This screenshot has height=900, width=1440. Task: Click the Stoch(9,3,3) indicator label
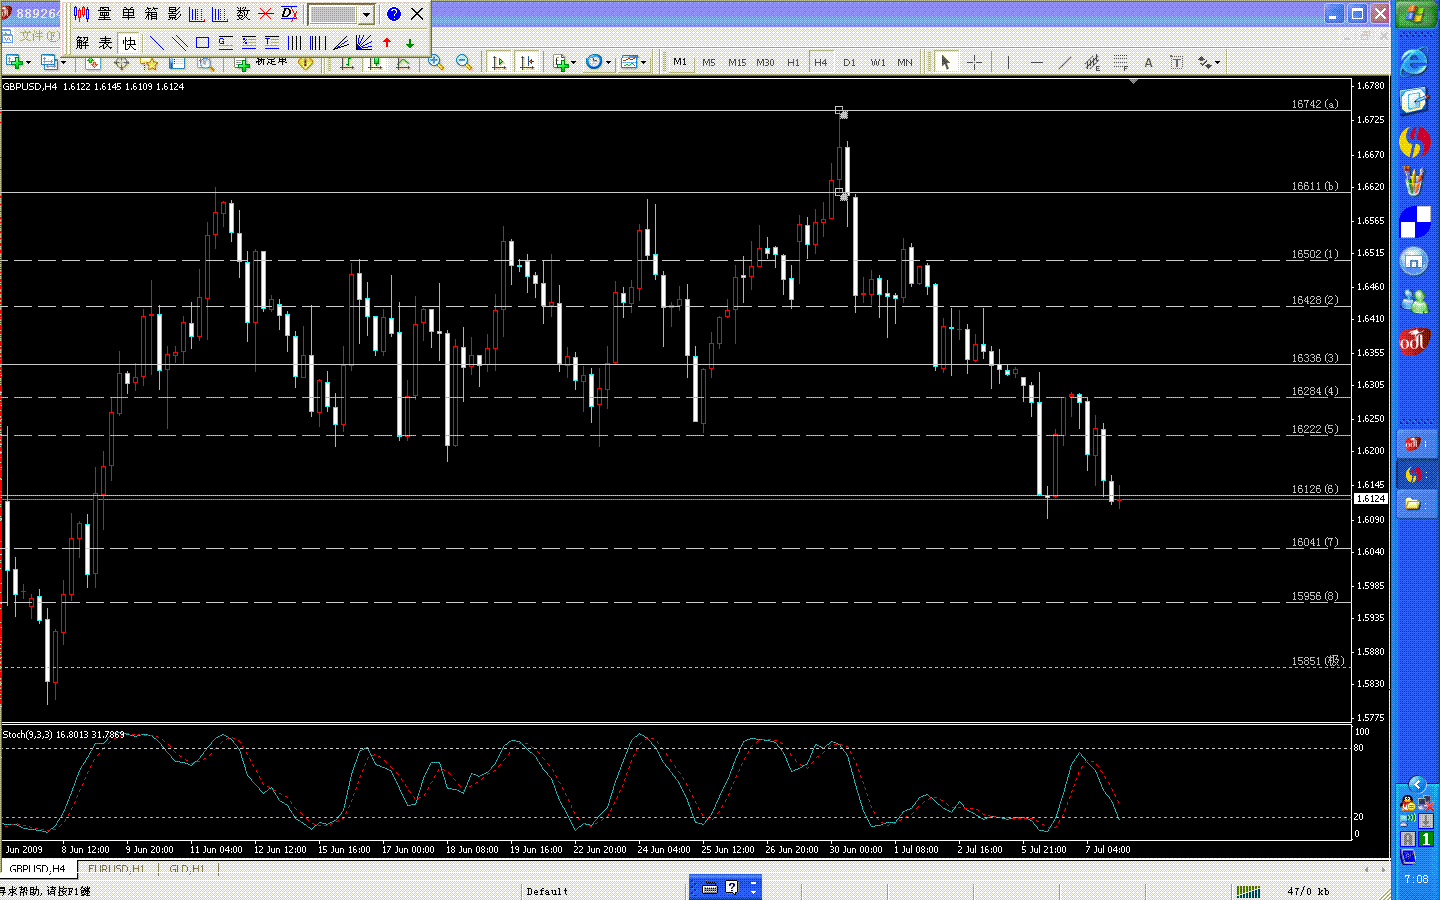pos(64,734)
